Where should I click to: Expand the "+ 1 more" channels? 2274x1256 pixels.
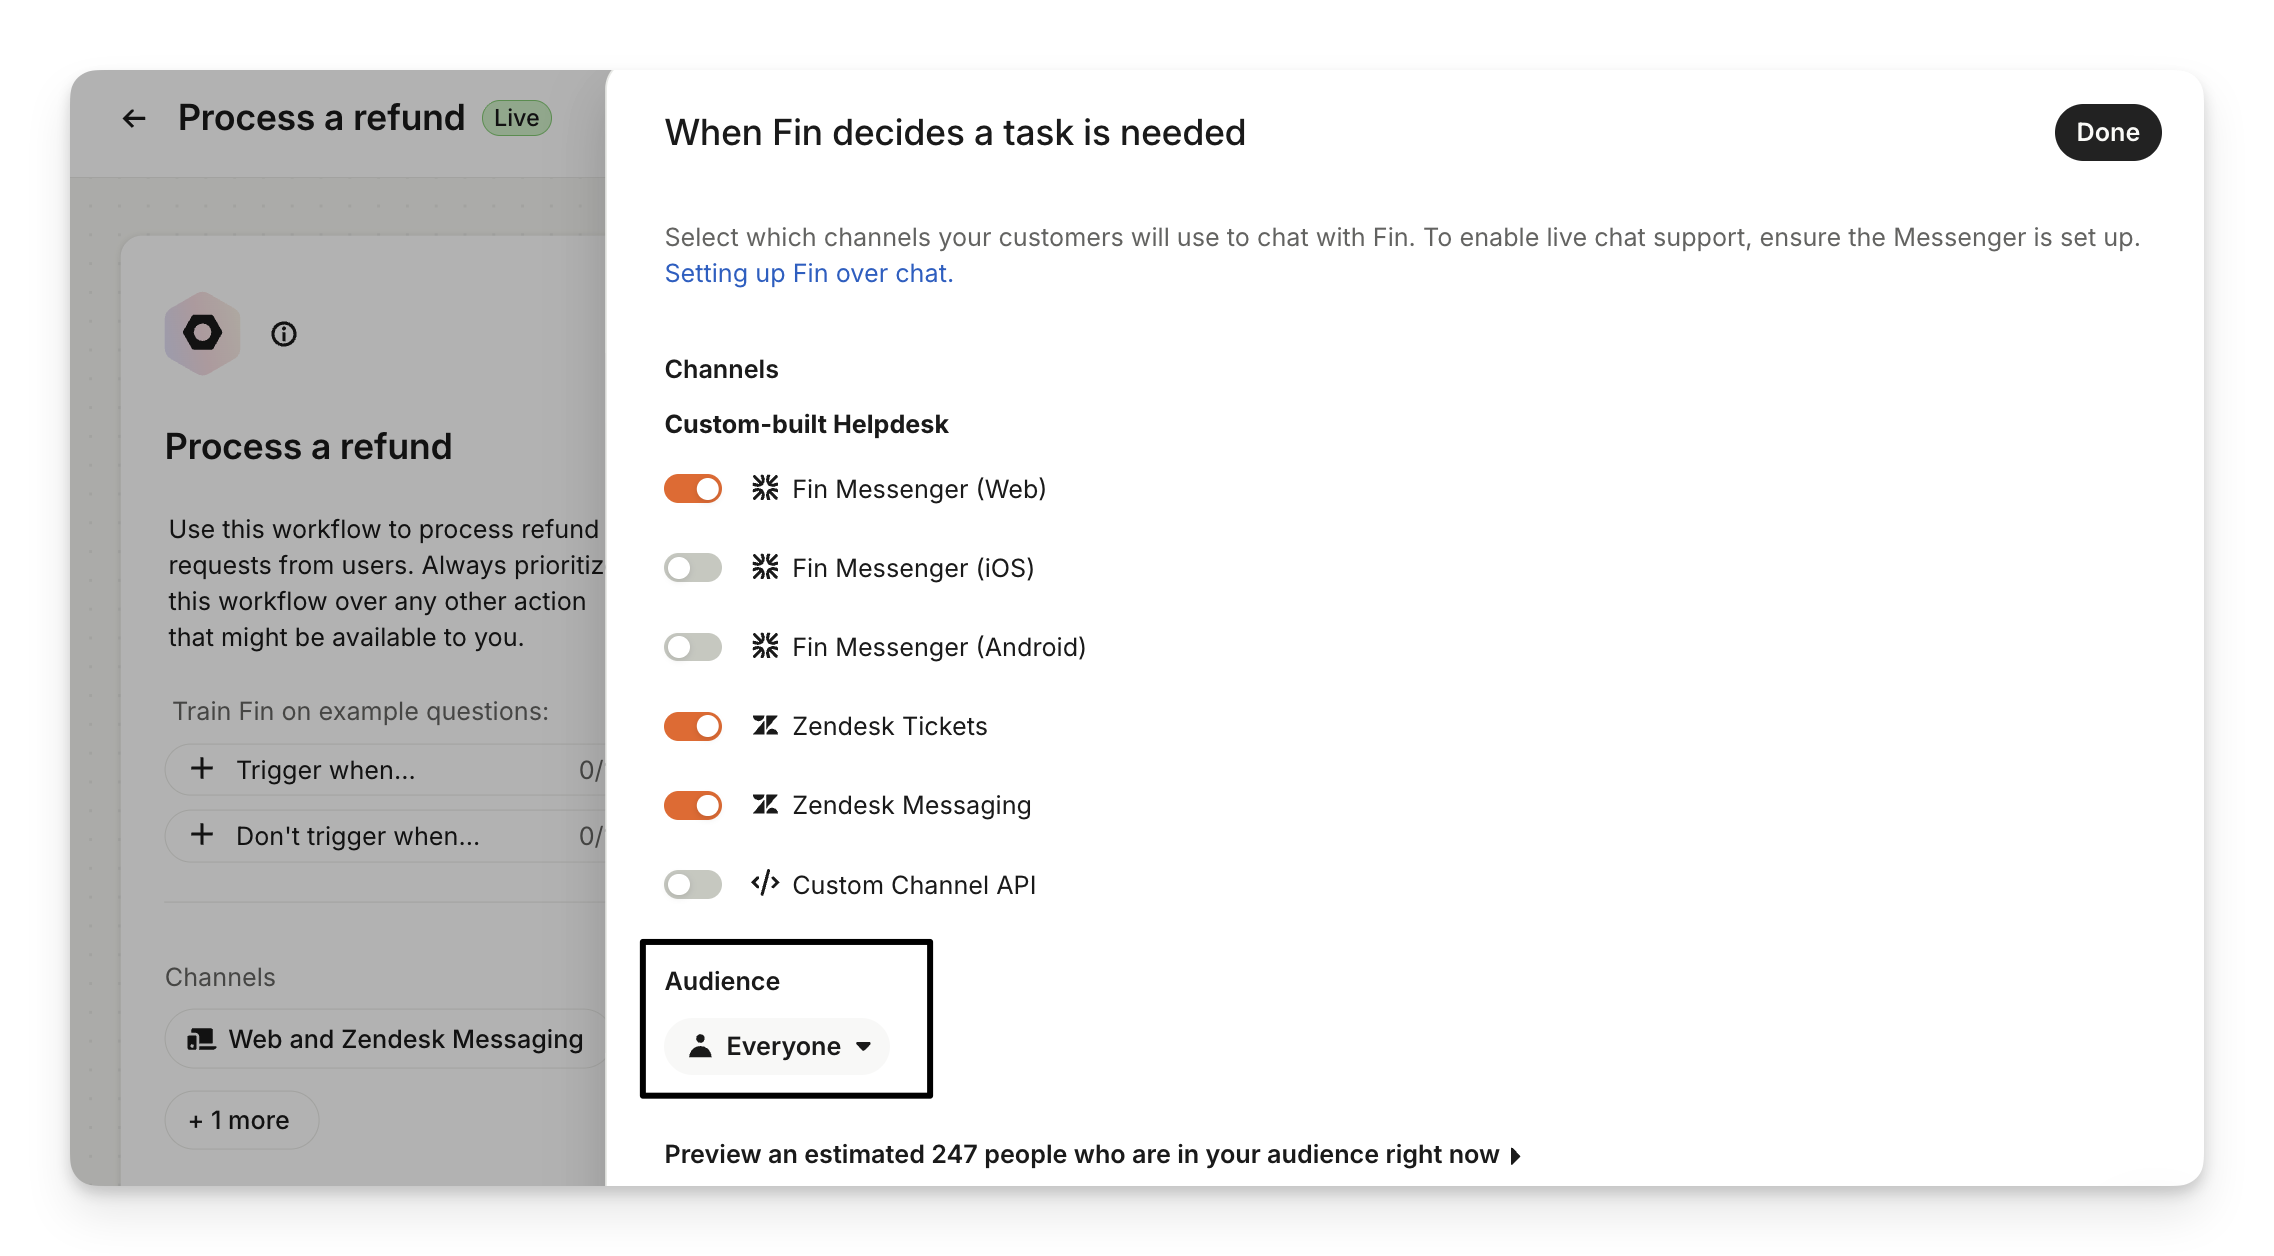pos(241,1120)
